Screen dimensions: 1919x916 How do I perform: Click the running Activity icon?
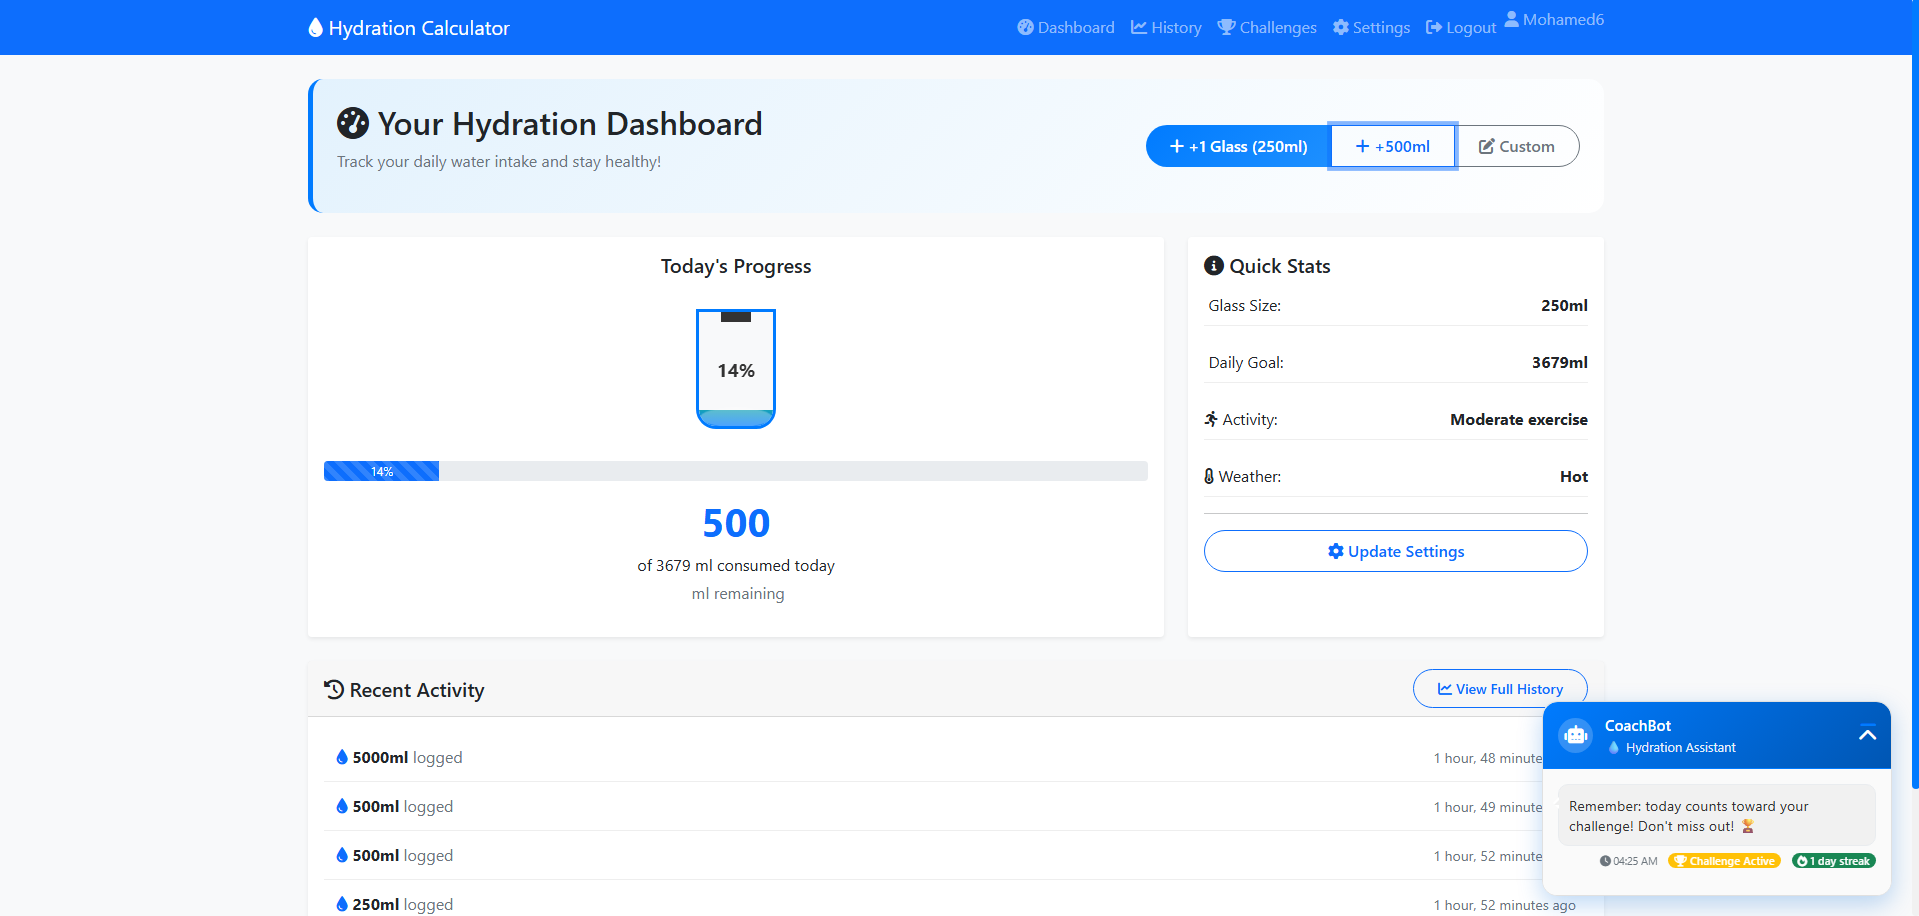[1211, 419]
